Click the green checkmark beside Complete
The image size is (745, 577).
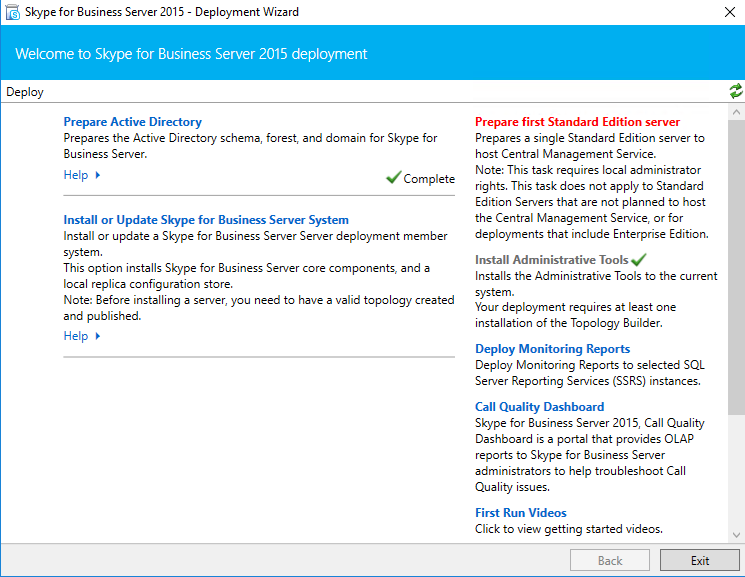click(393, 177)
